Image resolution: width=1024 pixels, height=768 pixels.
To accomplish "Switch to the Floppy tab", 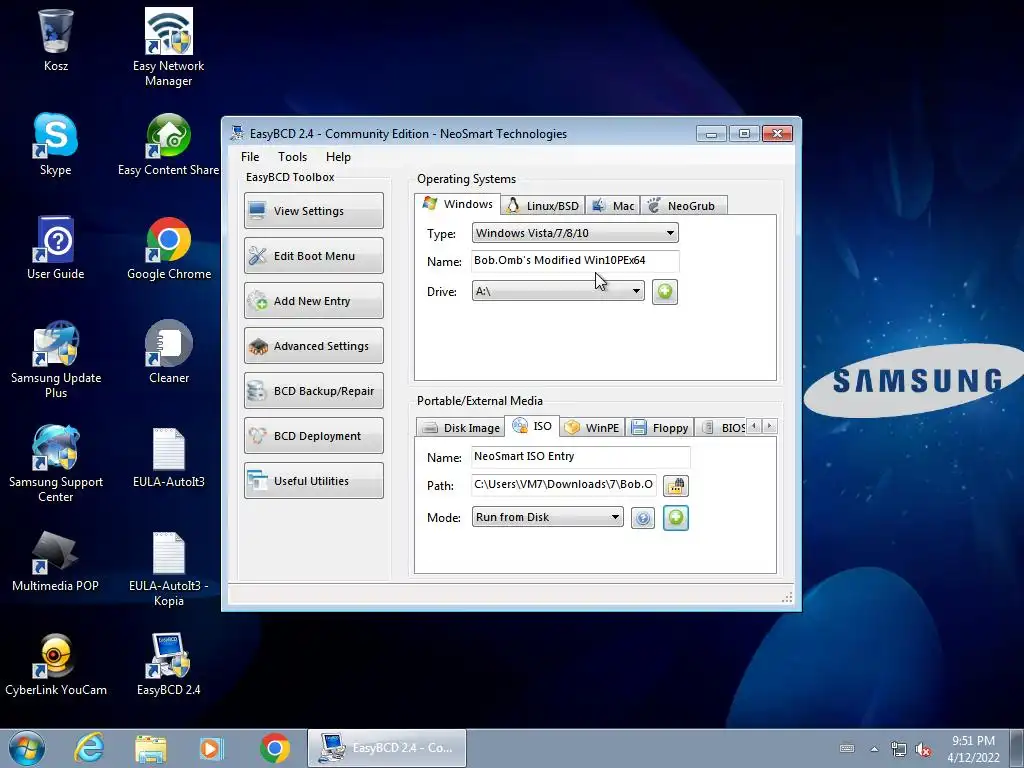I will coord(660,428).
